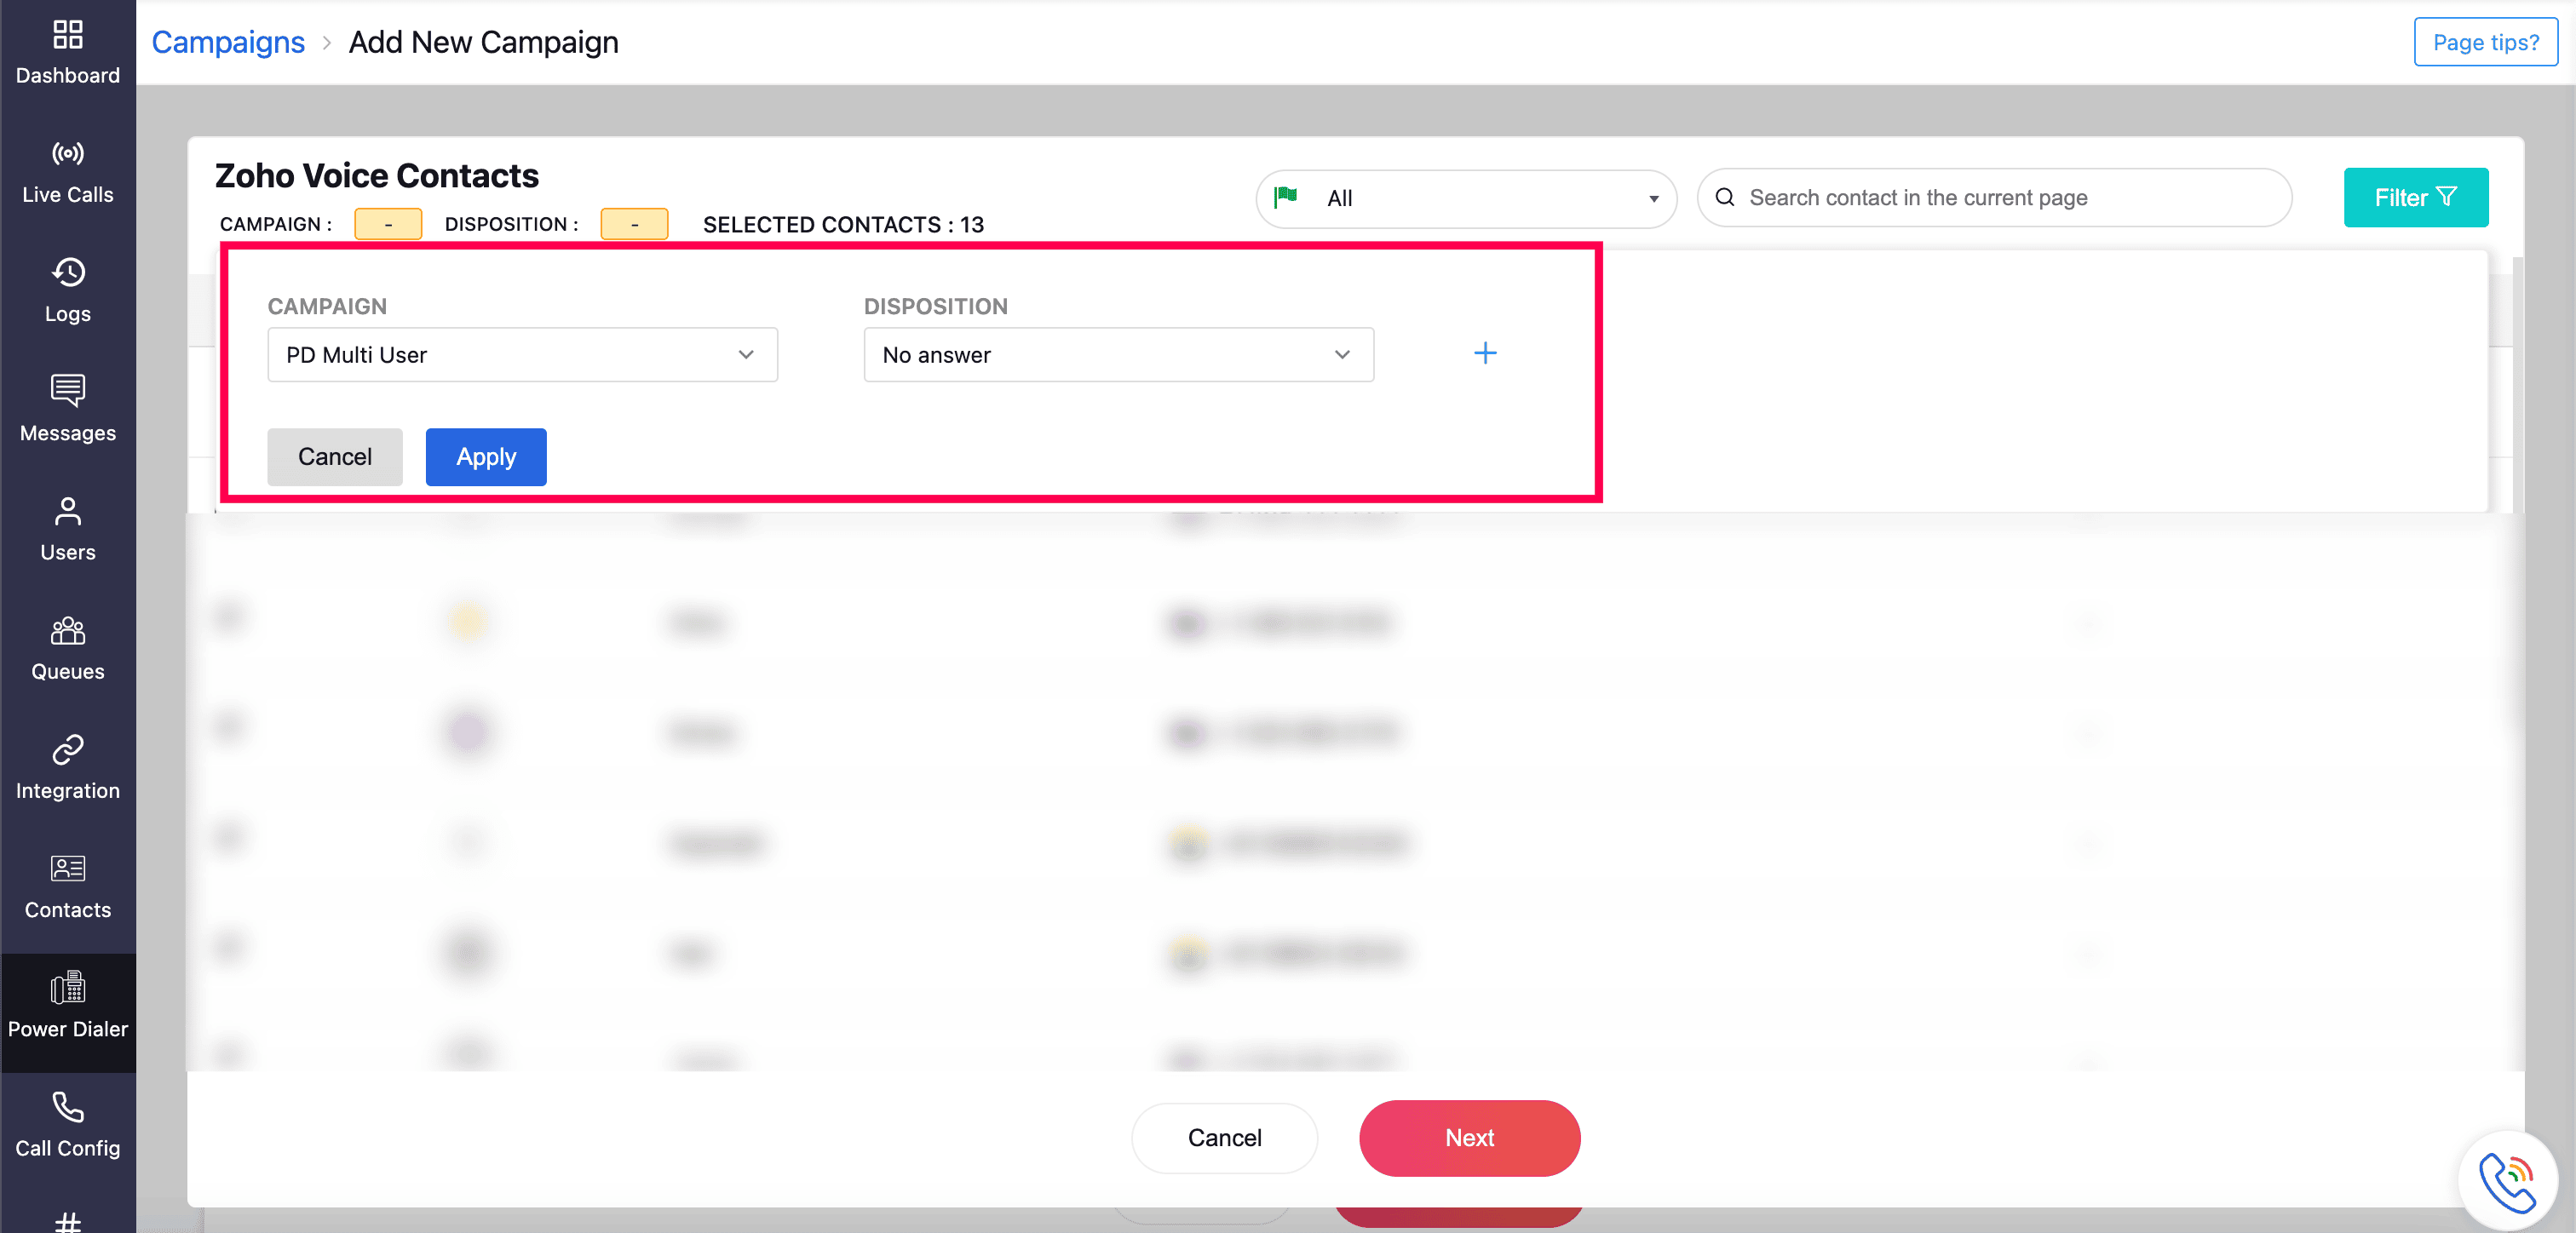The height and width of the screenshot is (1233, 2576).
Task: Open Call Config phone icon
Action: click(x=67, y=1108)
